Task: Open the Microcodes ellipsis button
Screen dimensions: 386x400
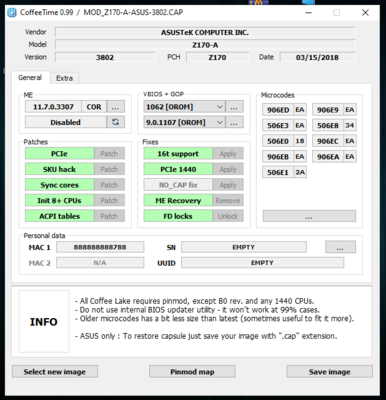Action: pos(309,216)
